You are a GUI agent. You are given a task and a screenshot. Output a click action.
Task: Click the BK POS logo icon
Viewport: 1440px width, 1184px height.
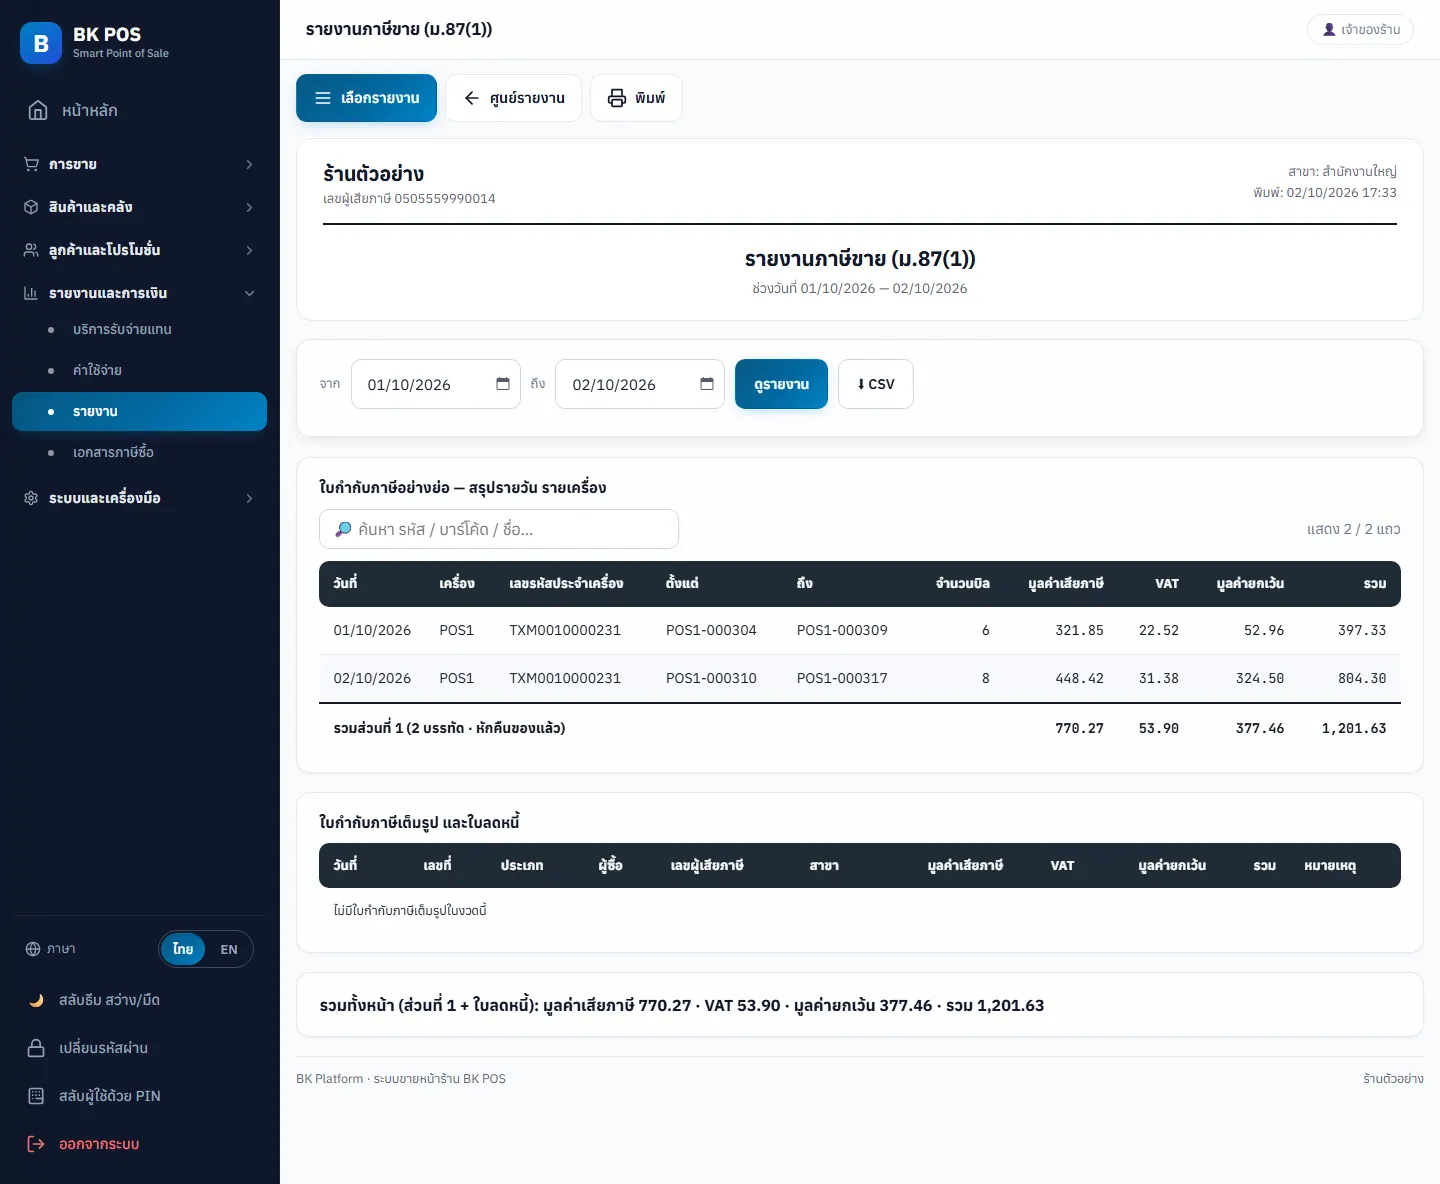point(41,43)
